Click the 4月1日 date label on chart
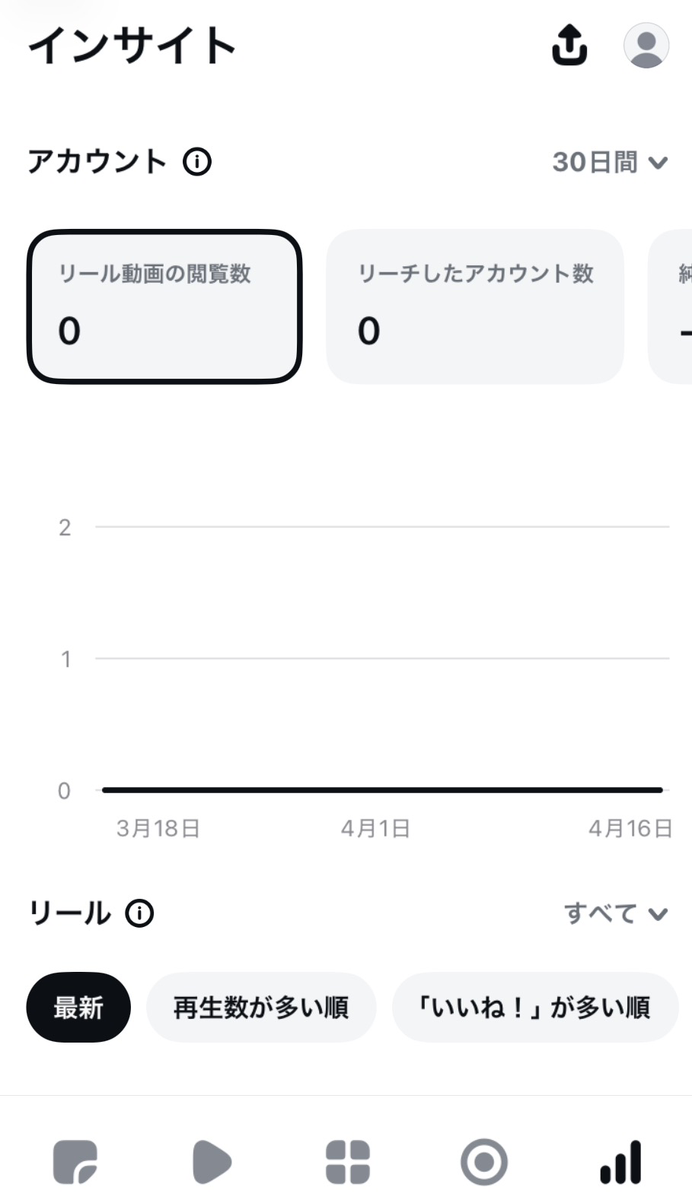692x1200 pixels. [x=373, y=828]
